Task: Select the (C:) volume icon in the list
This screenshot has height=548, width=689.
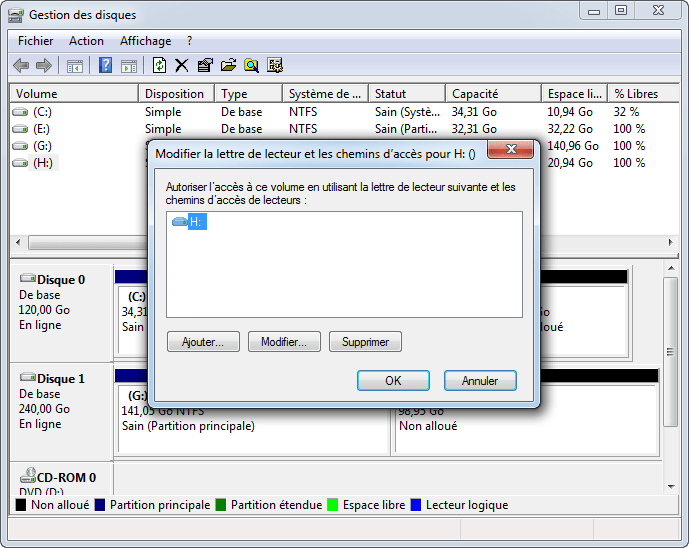Action: click(20, 112)
